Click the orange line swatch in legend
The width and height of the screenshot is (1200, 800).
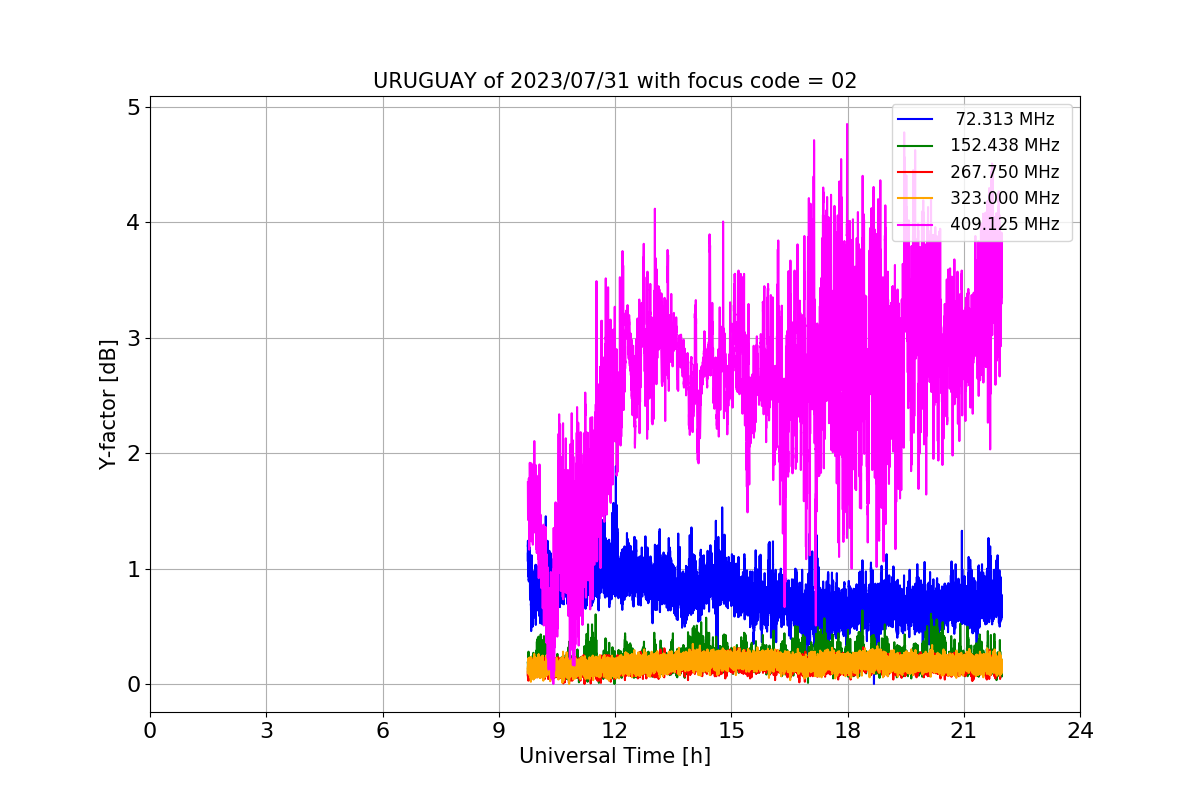pyautogui.click(x=915, y=199)
